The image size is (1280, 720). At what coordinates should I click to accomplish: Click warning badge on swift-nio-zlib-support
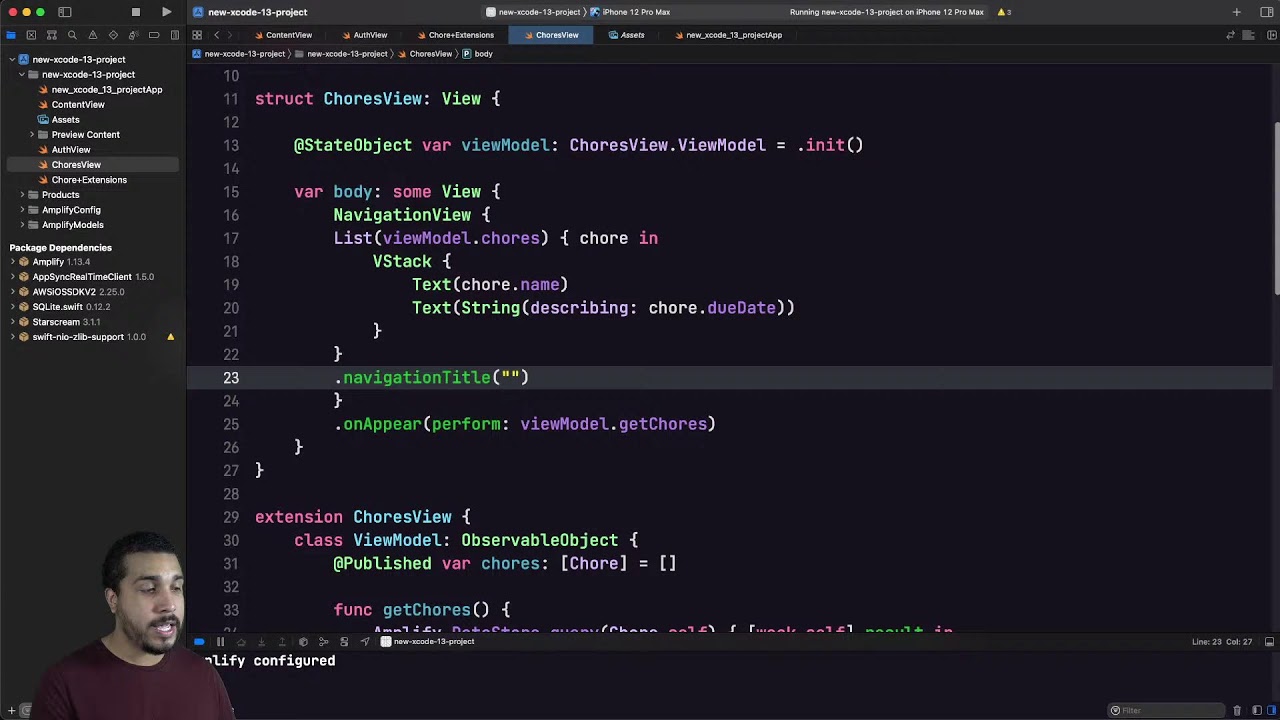(170, 337)
